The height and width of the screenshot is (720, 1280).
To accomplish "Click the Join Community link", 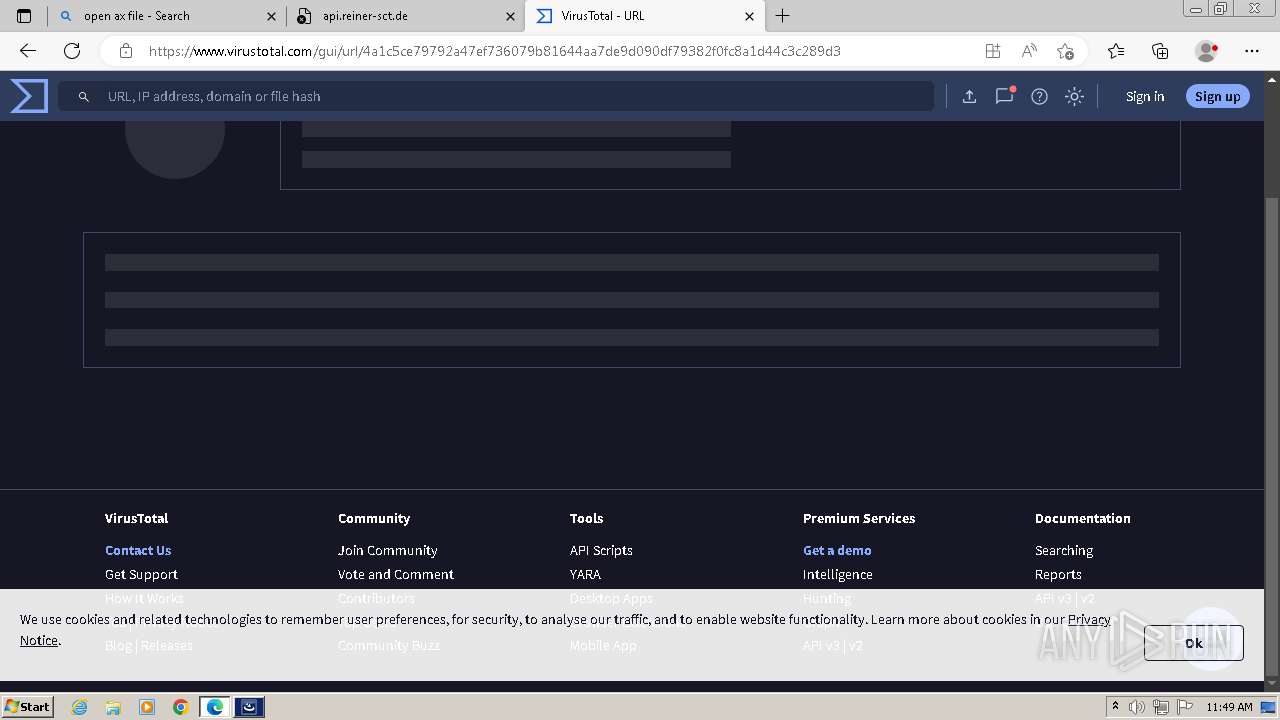I will coord(387,550).
